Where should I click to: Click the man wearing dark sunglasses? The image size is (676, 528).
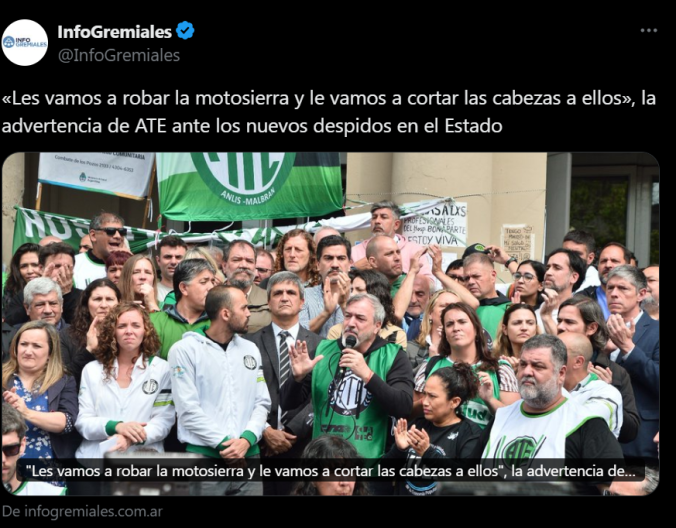(106, 248)
